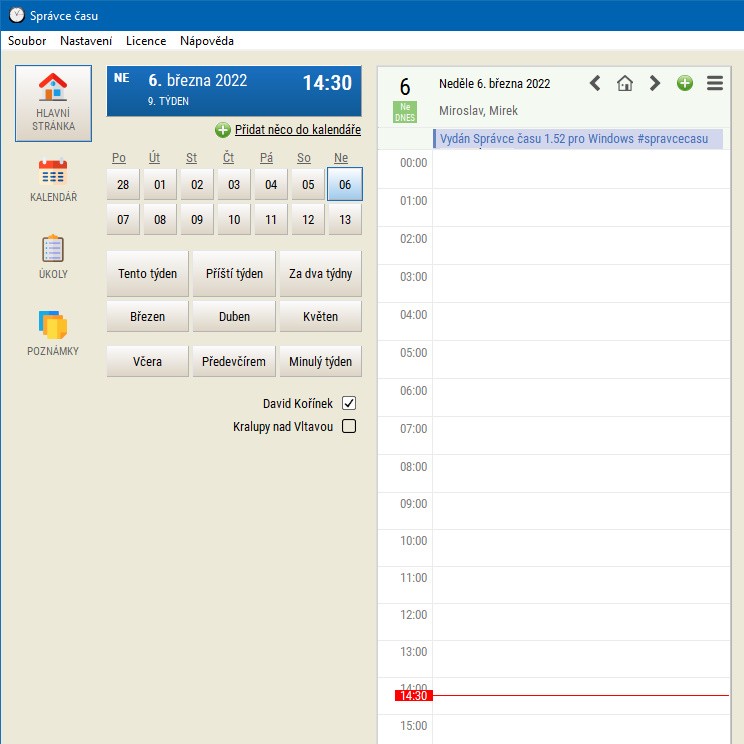Viewport: 744px width, 744px height.
Task: Open the Nastavení menu
Action: pyautogui.click(x=86, y=41)
